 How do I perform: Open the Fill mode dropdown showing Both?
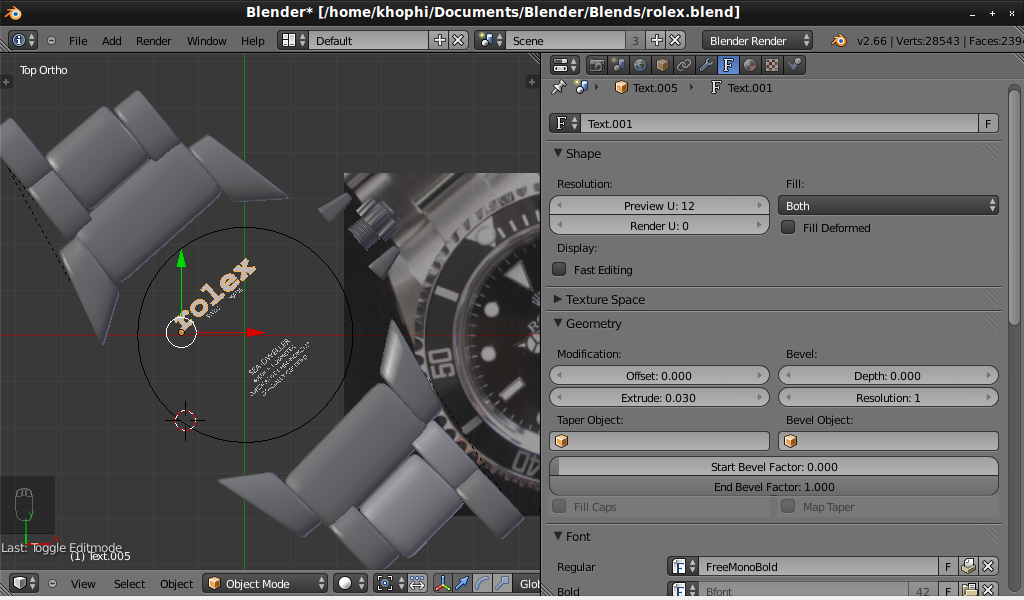tap(888, 206)
